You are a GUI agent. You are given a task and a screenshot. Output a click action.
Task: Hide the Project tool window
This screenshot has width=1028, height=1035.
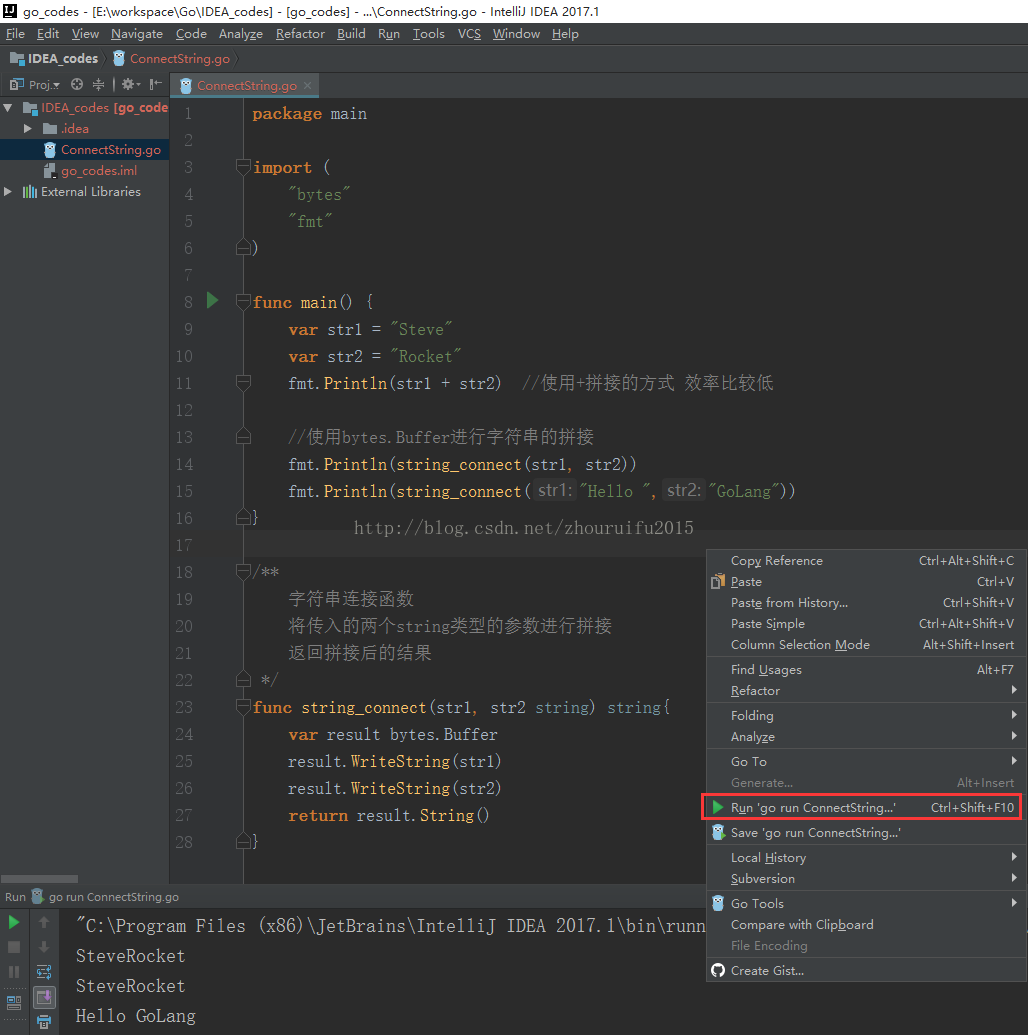156,84
